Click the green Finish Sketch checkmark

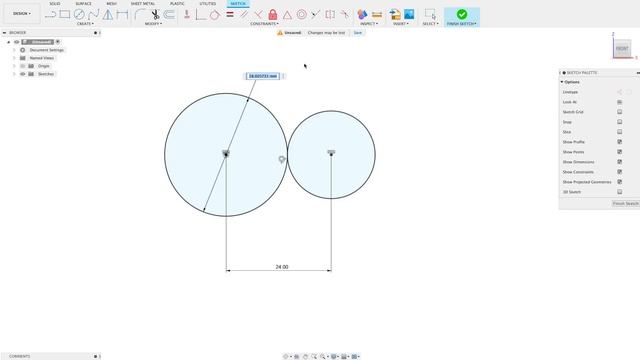click(x=462, y=14)
